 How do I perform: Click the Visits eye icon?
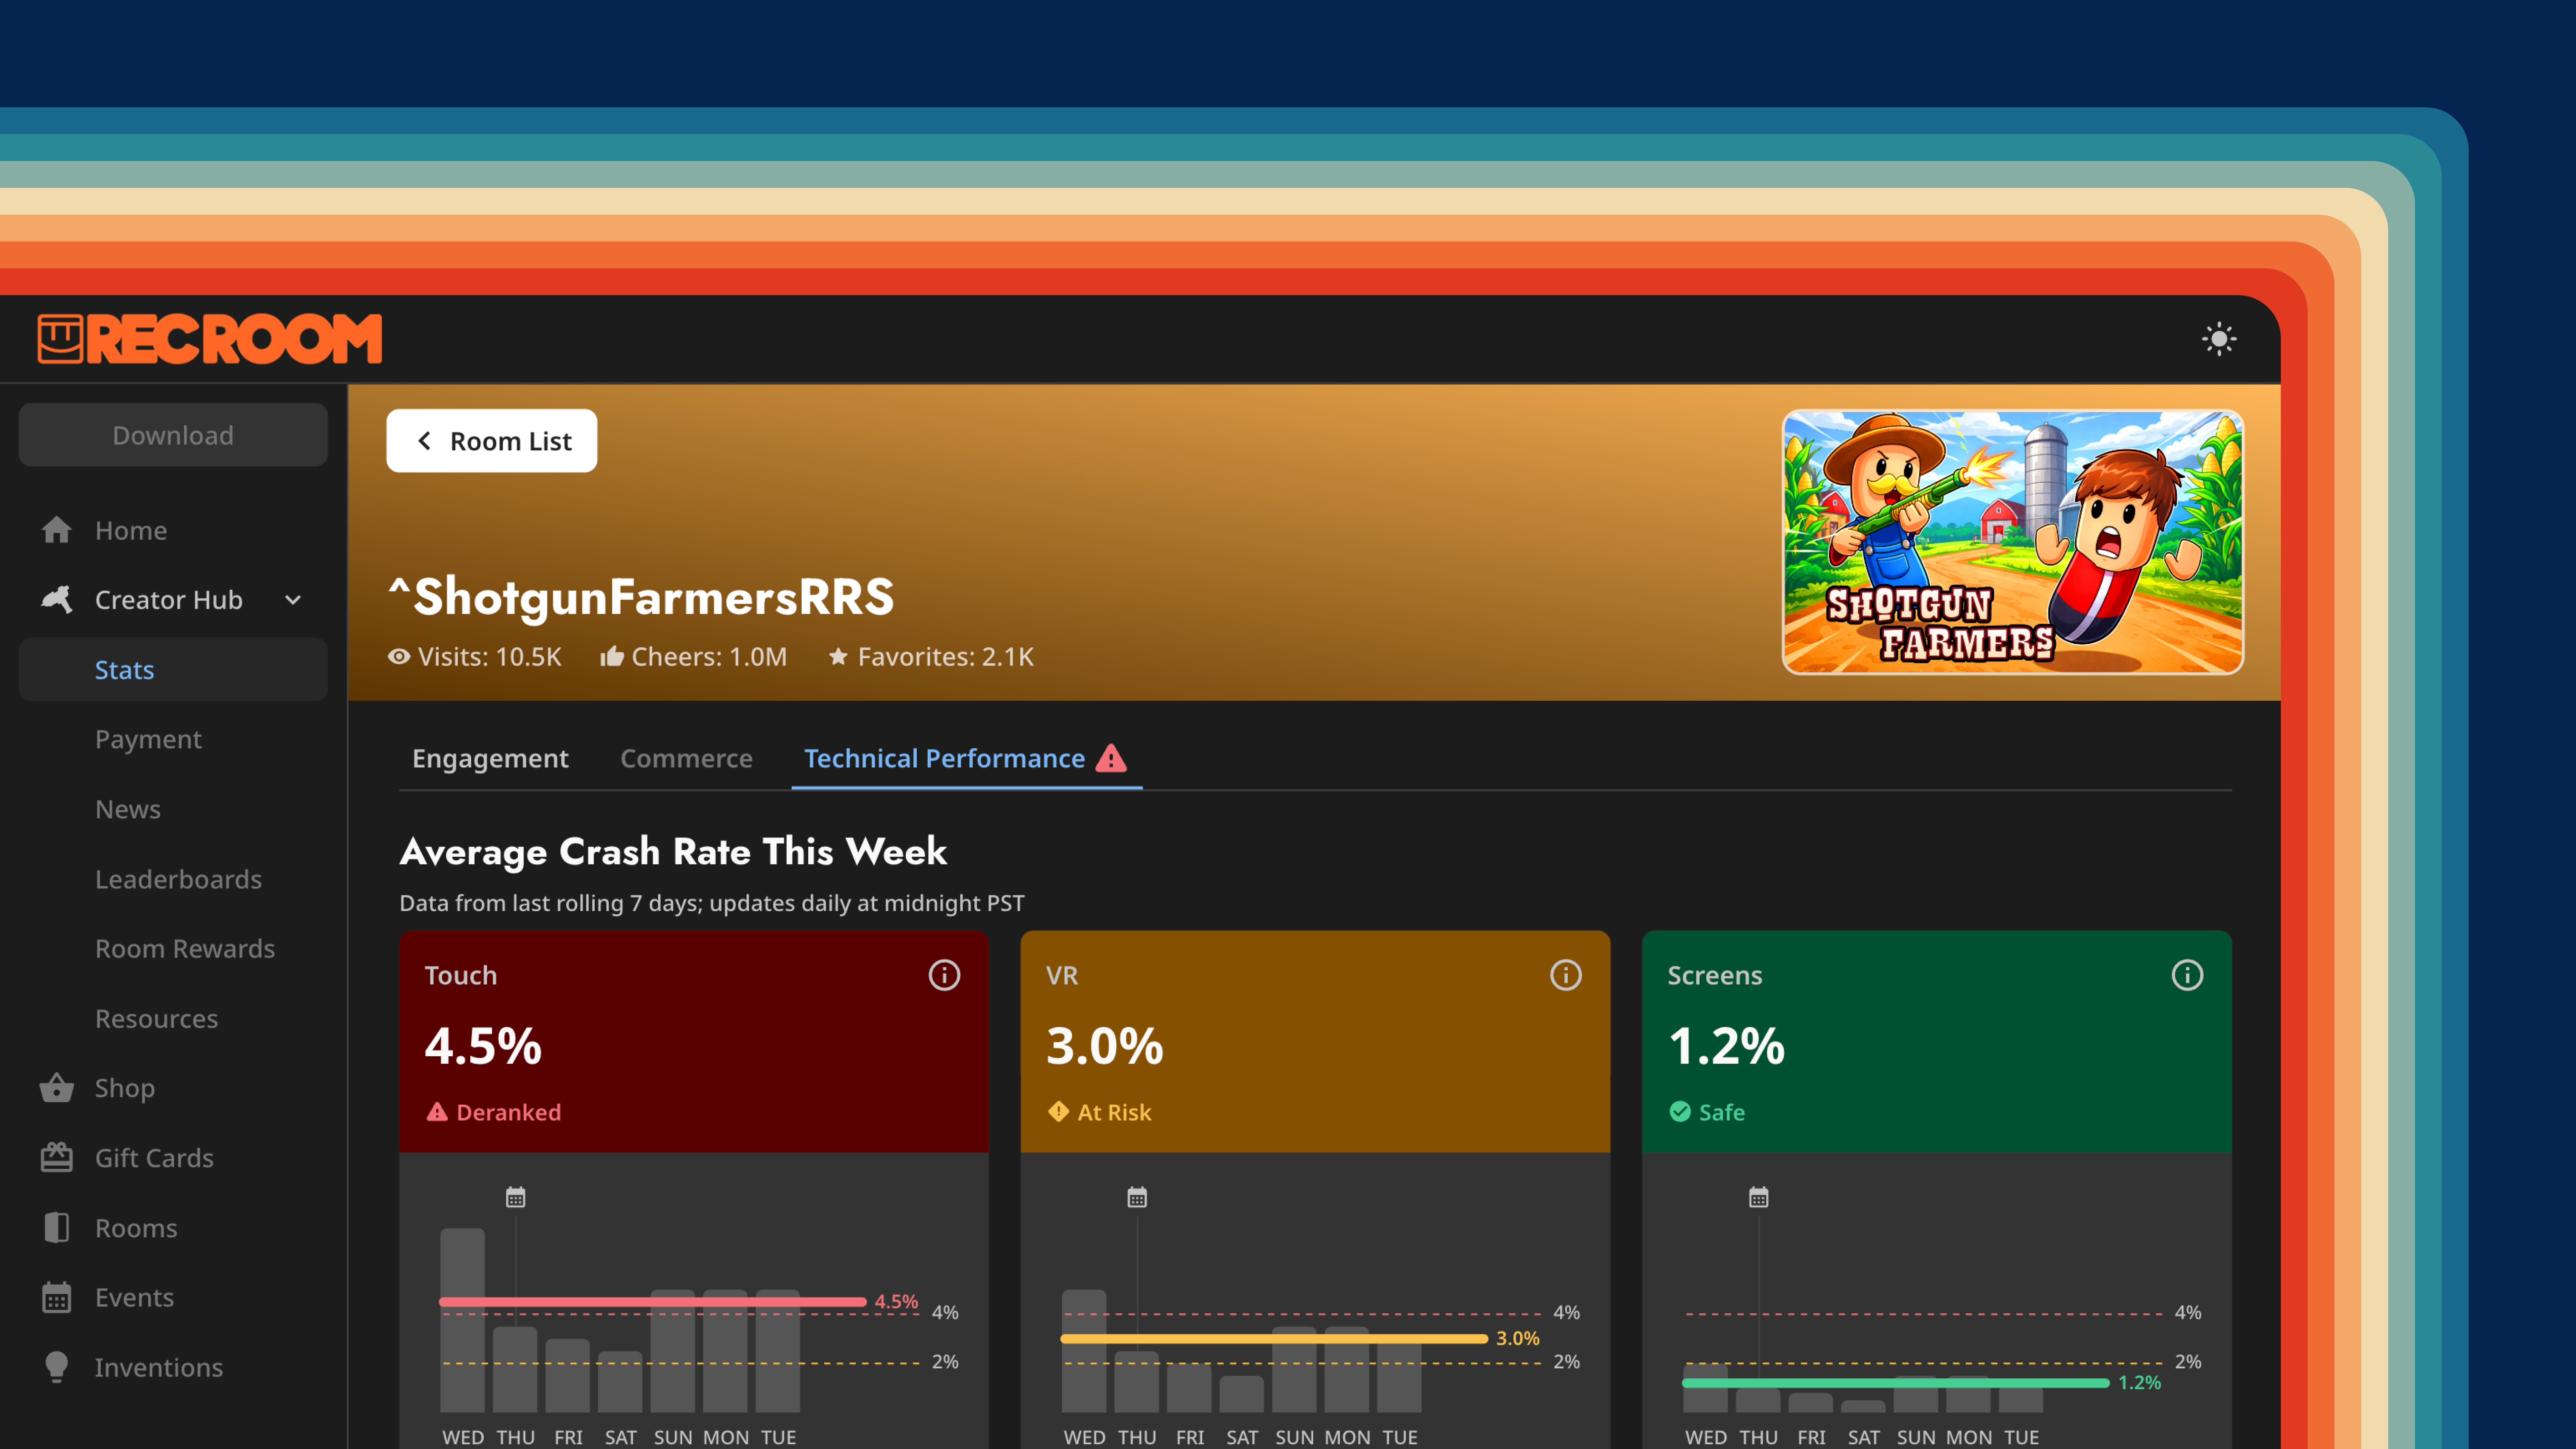click(399, 657)
